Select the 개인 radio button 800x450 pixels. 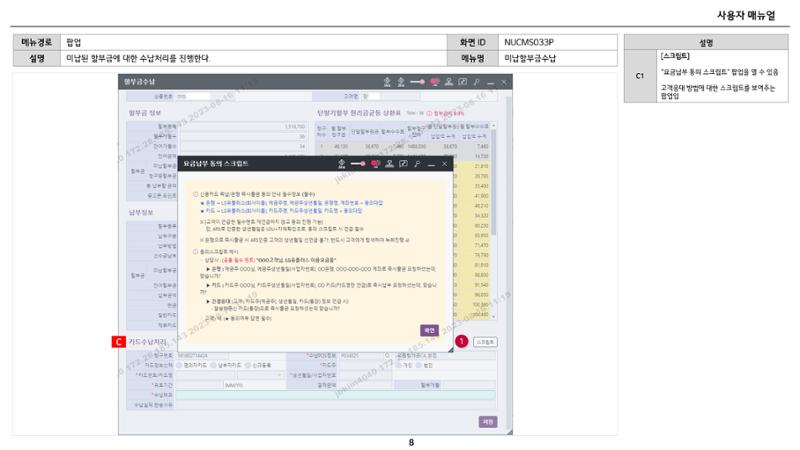398,365
